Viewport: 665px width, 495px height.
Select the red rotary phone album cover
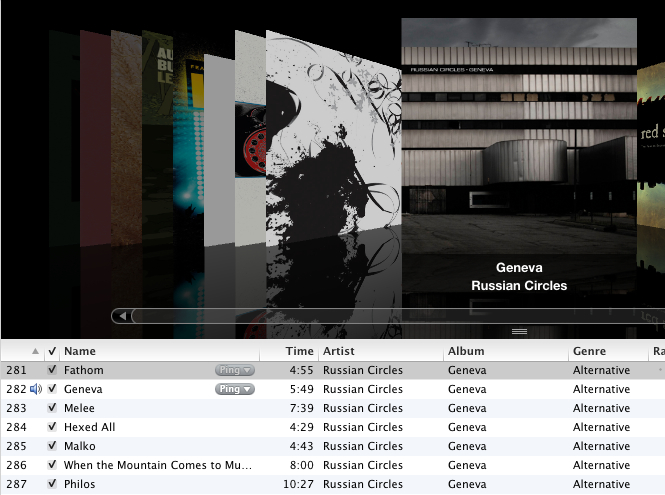coord(251,138)
